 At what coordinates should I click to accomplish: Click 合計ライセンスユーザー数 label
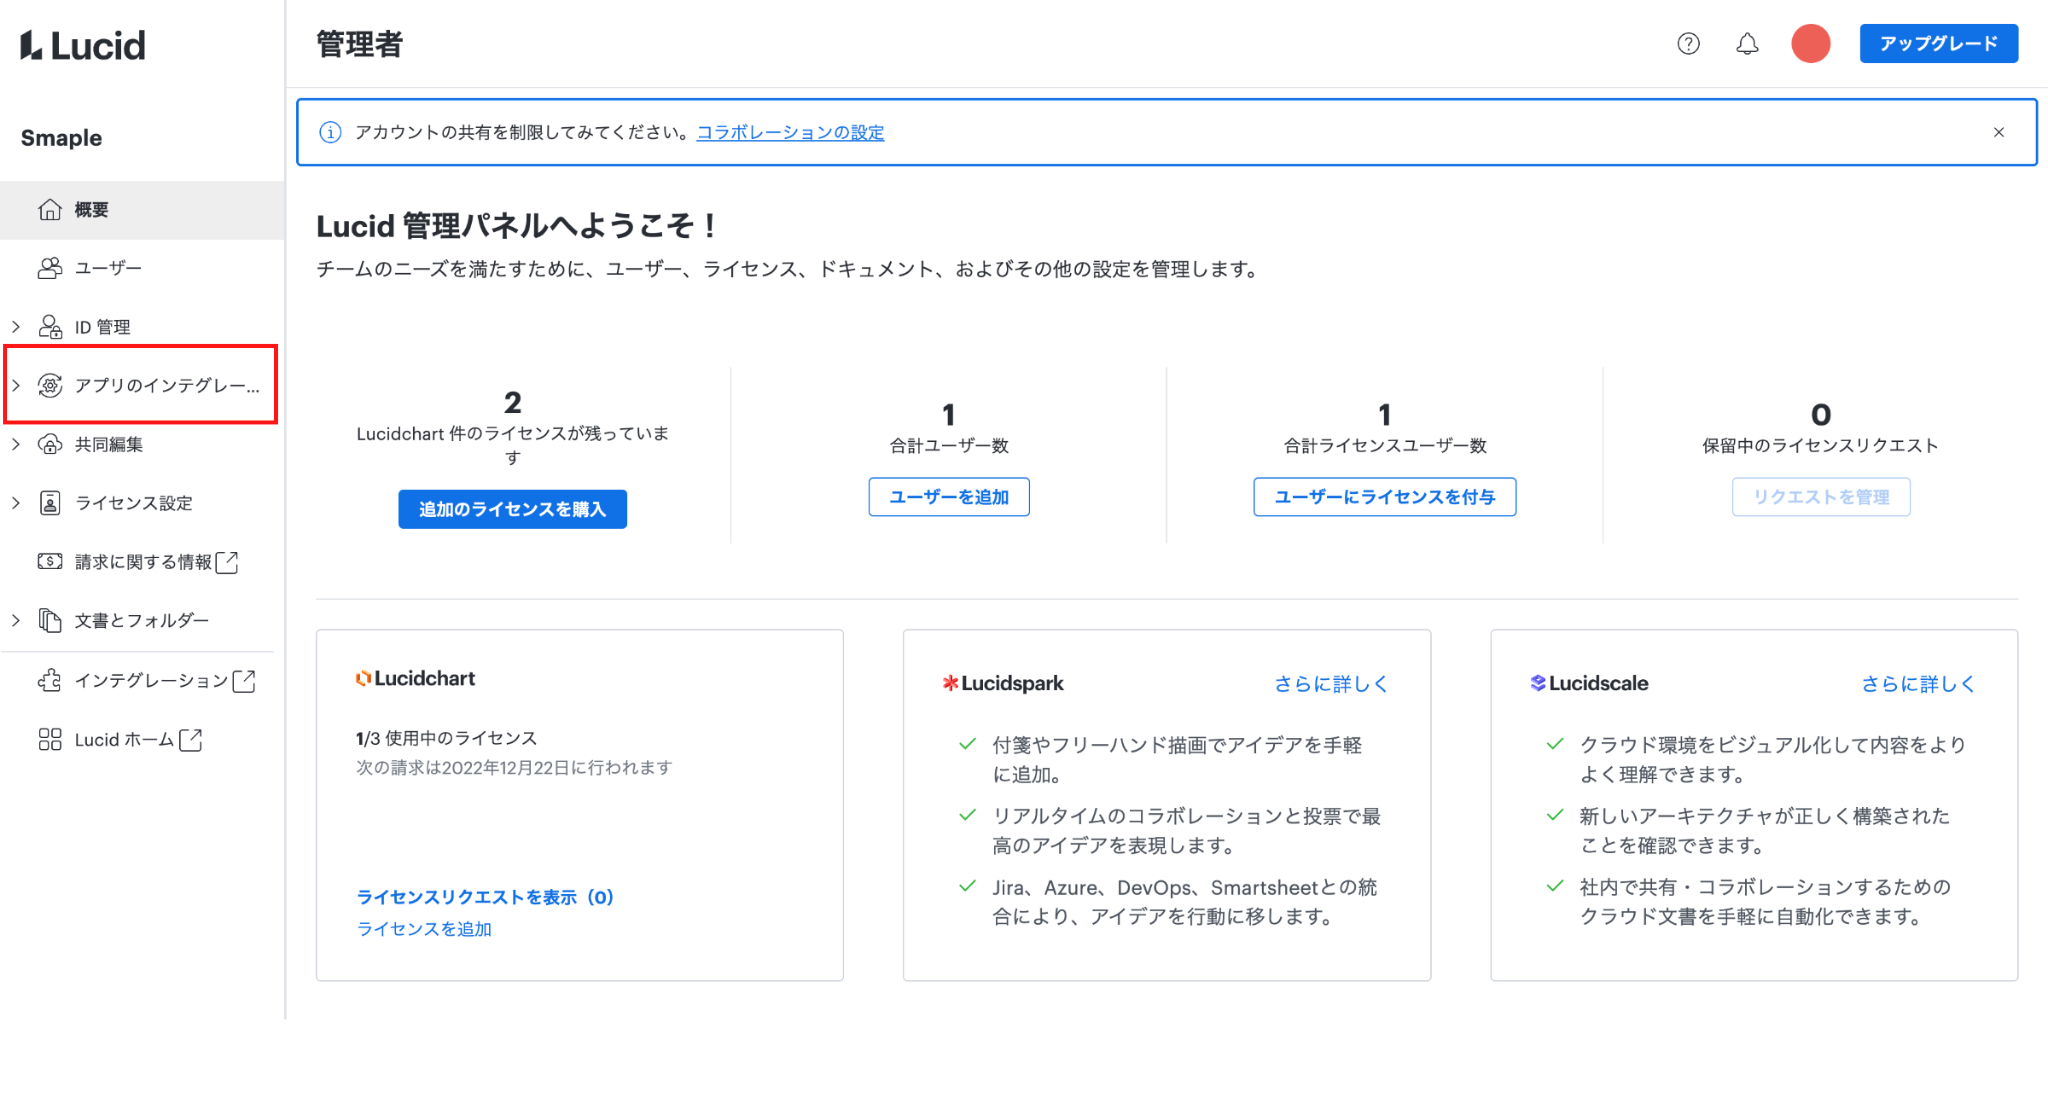coord(1385,446)
